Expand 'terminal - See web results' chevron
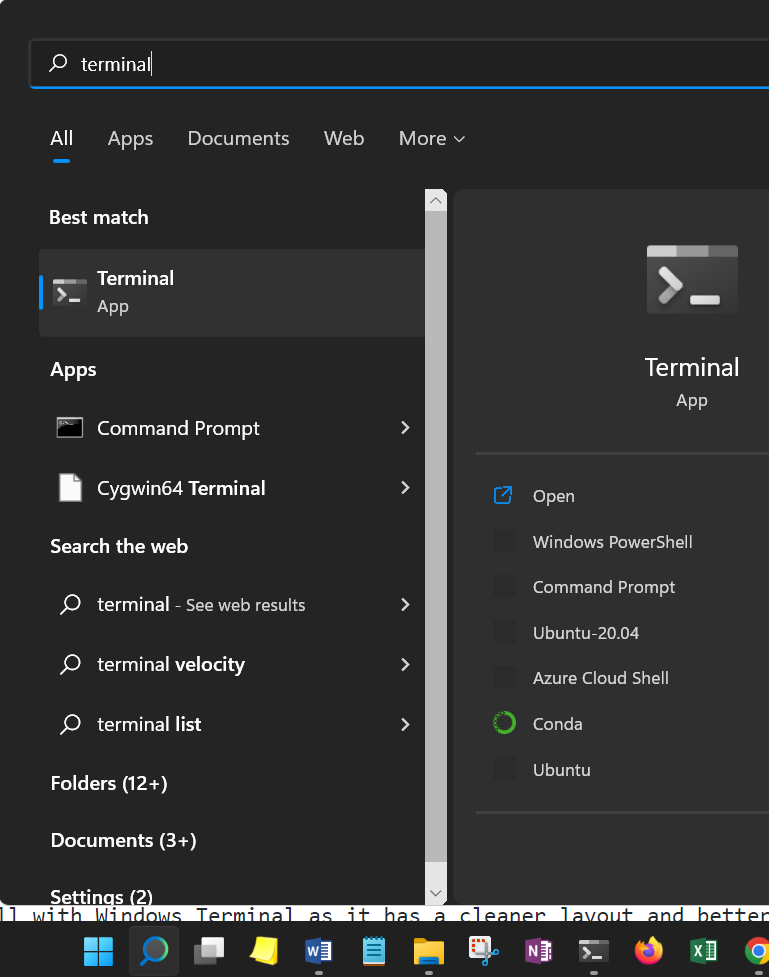Viewport: 769px width, 977px height. click(405, 604)
